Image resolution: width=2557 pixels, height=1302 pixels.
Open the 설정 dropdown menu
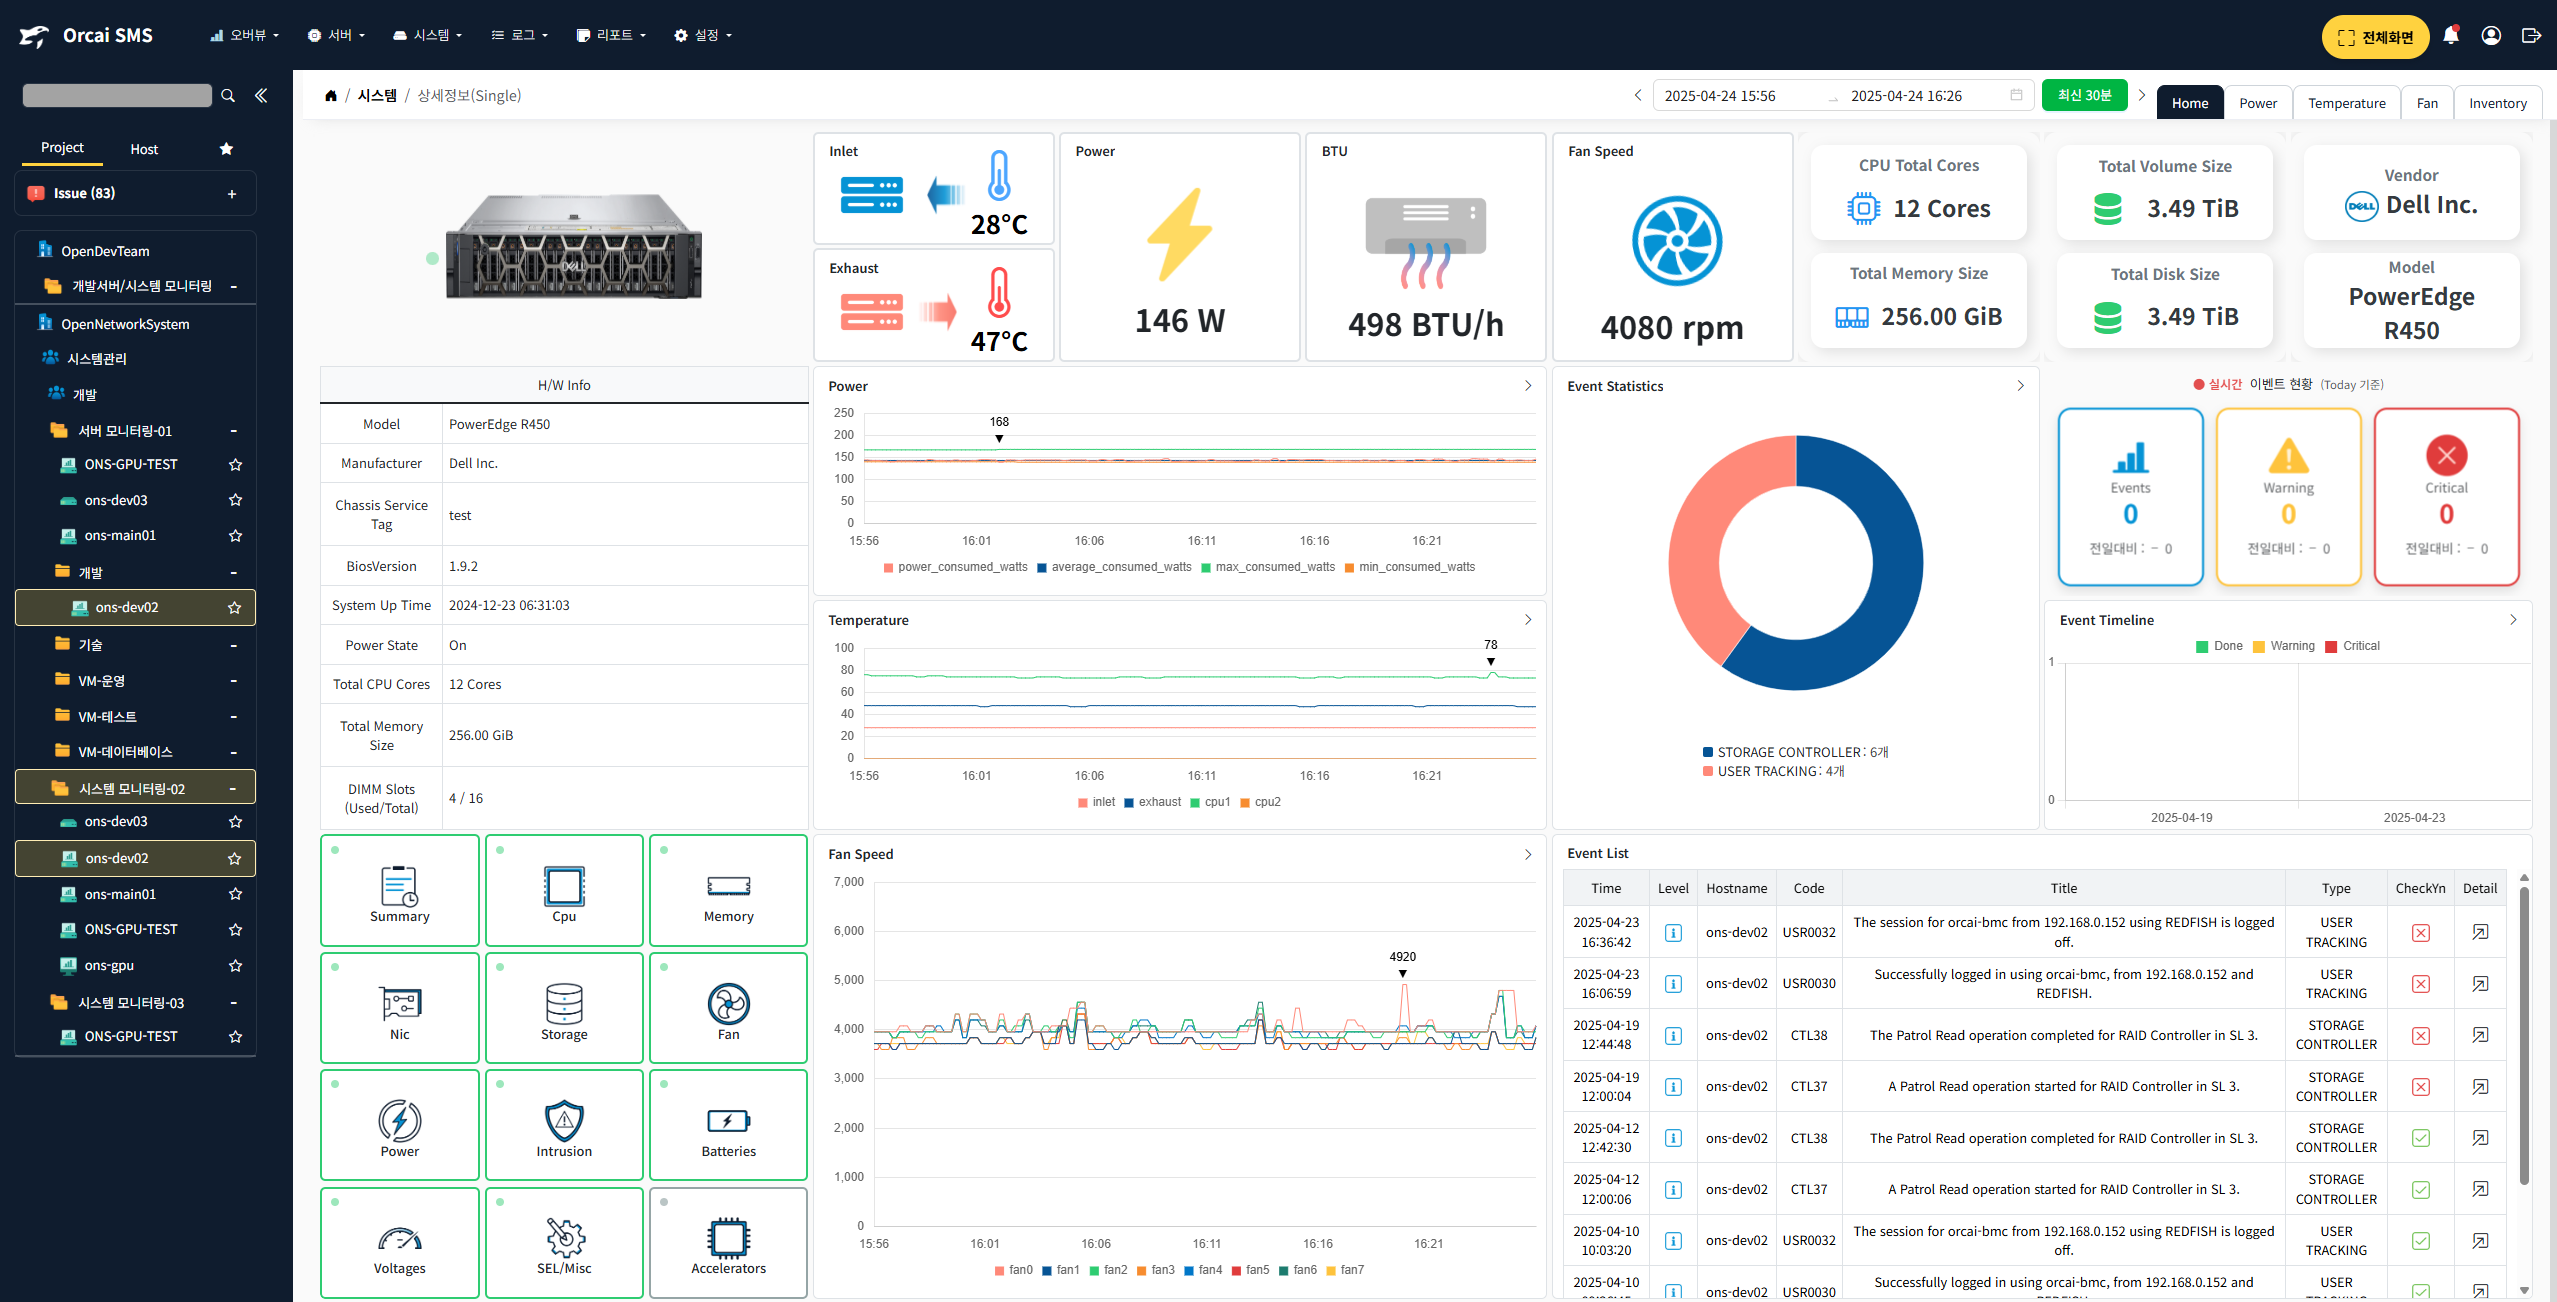point(703,35)
